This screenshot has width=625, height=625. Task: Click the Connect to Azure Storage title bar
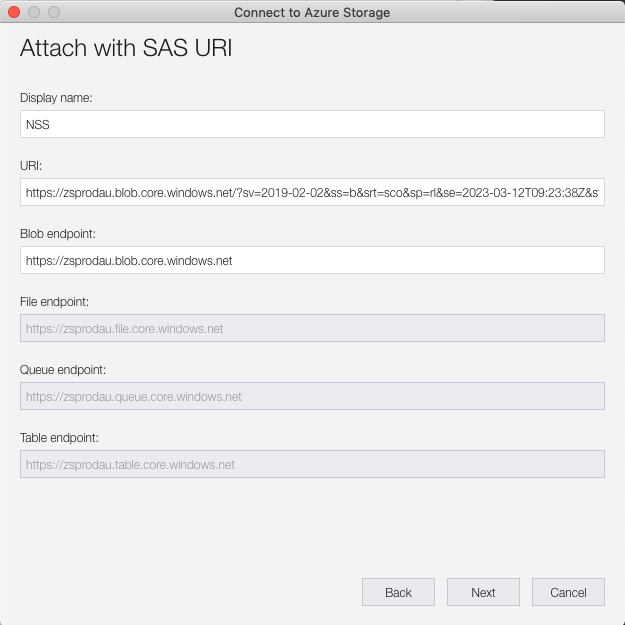312,12
